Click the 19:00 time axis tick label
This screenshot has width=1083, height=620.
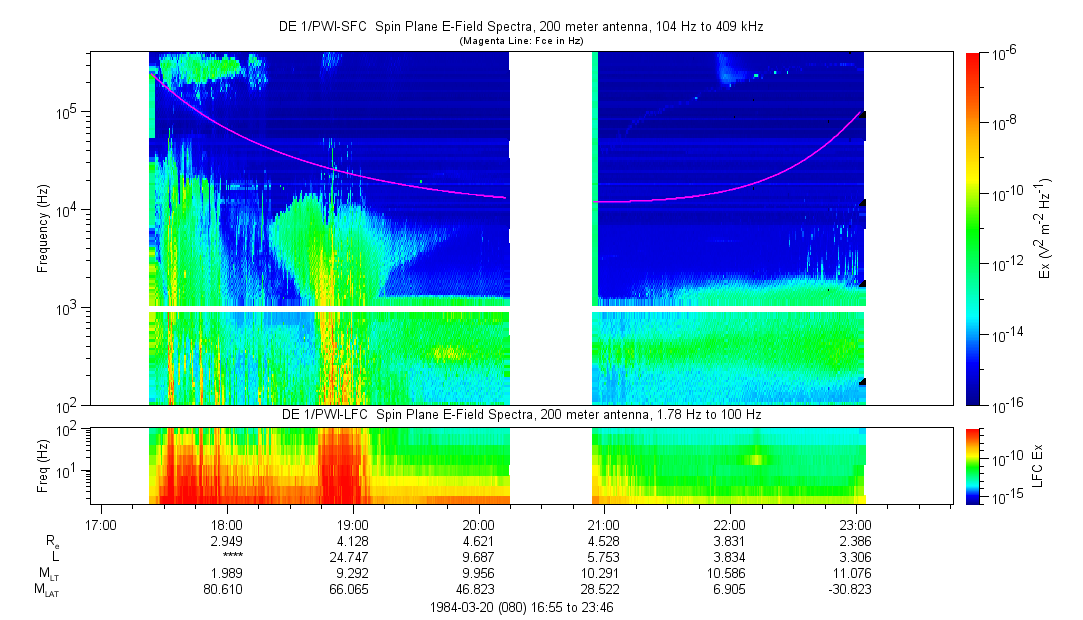pos(352,524)
